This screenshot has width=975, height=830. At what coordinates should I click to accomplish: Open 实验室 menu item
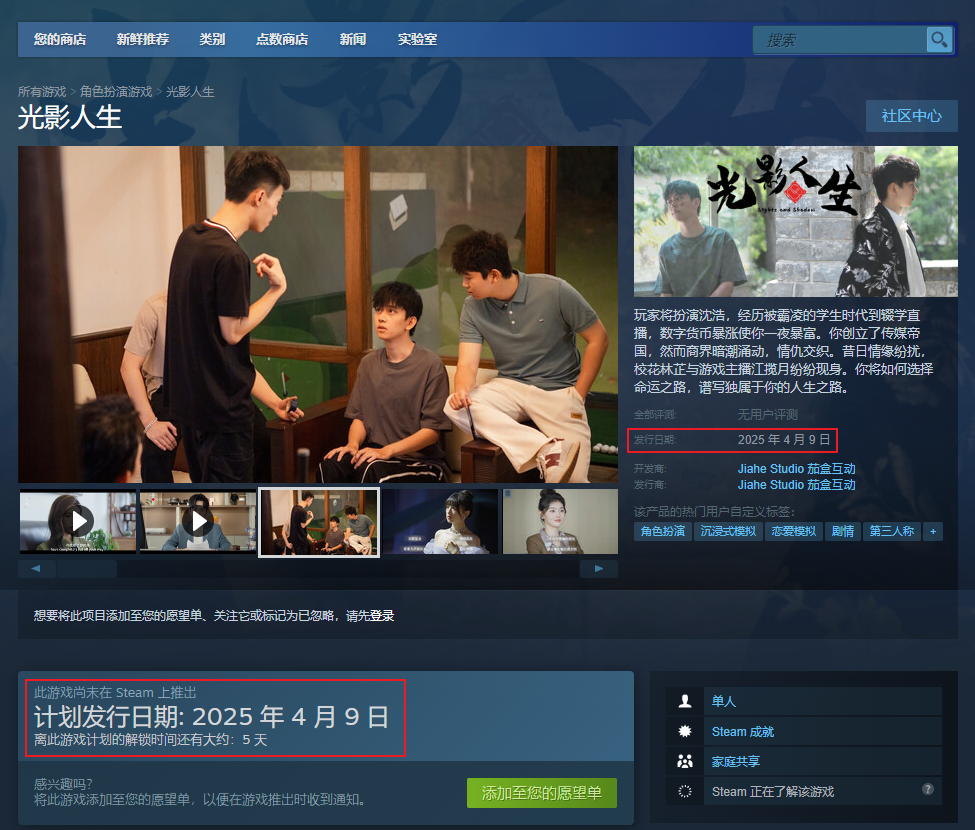pyautogui.click(x=417, y=39)
